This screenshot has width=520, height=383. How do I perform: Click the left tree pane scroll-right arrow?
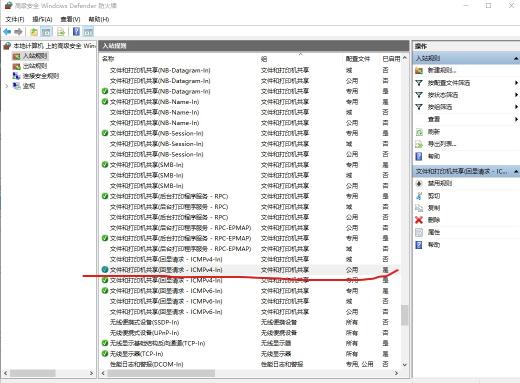[x=91, y=373]
